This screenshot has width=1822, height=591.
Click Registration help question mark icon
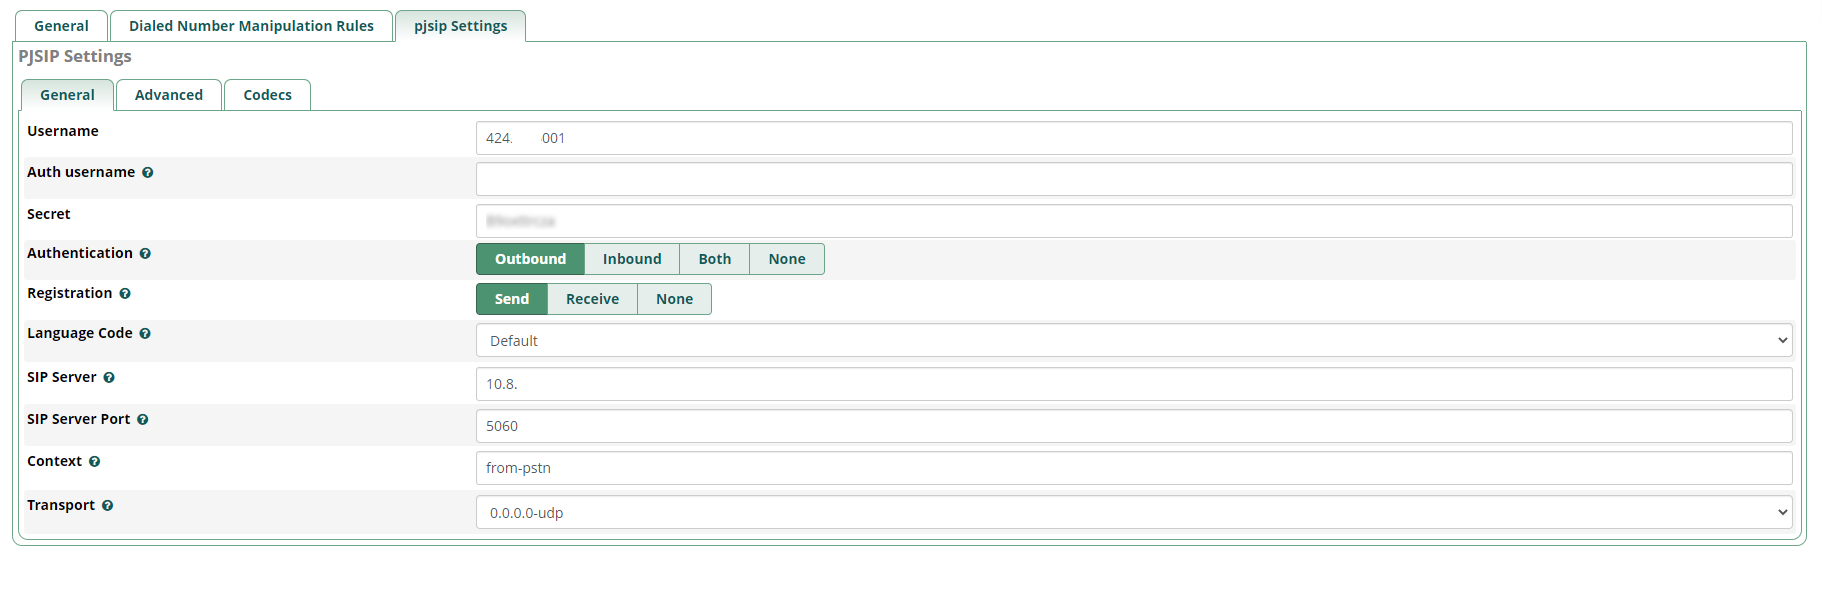125,294
